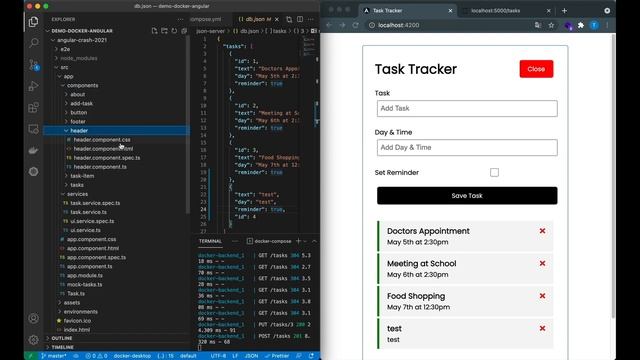Image resolution: width=640 pixels, height=360 pixels.
Task: Switch to the localhost:5000/tasks browser tab
Action: 506,11
